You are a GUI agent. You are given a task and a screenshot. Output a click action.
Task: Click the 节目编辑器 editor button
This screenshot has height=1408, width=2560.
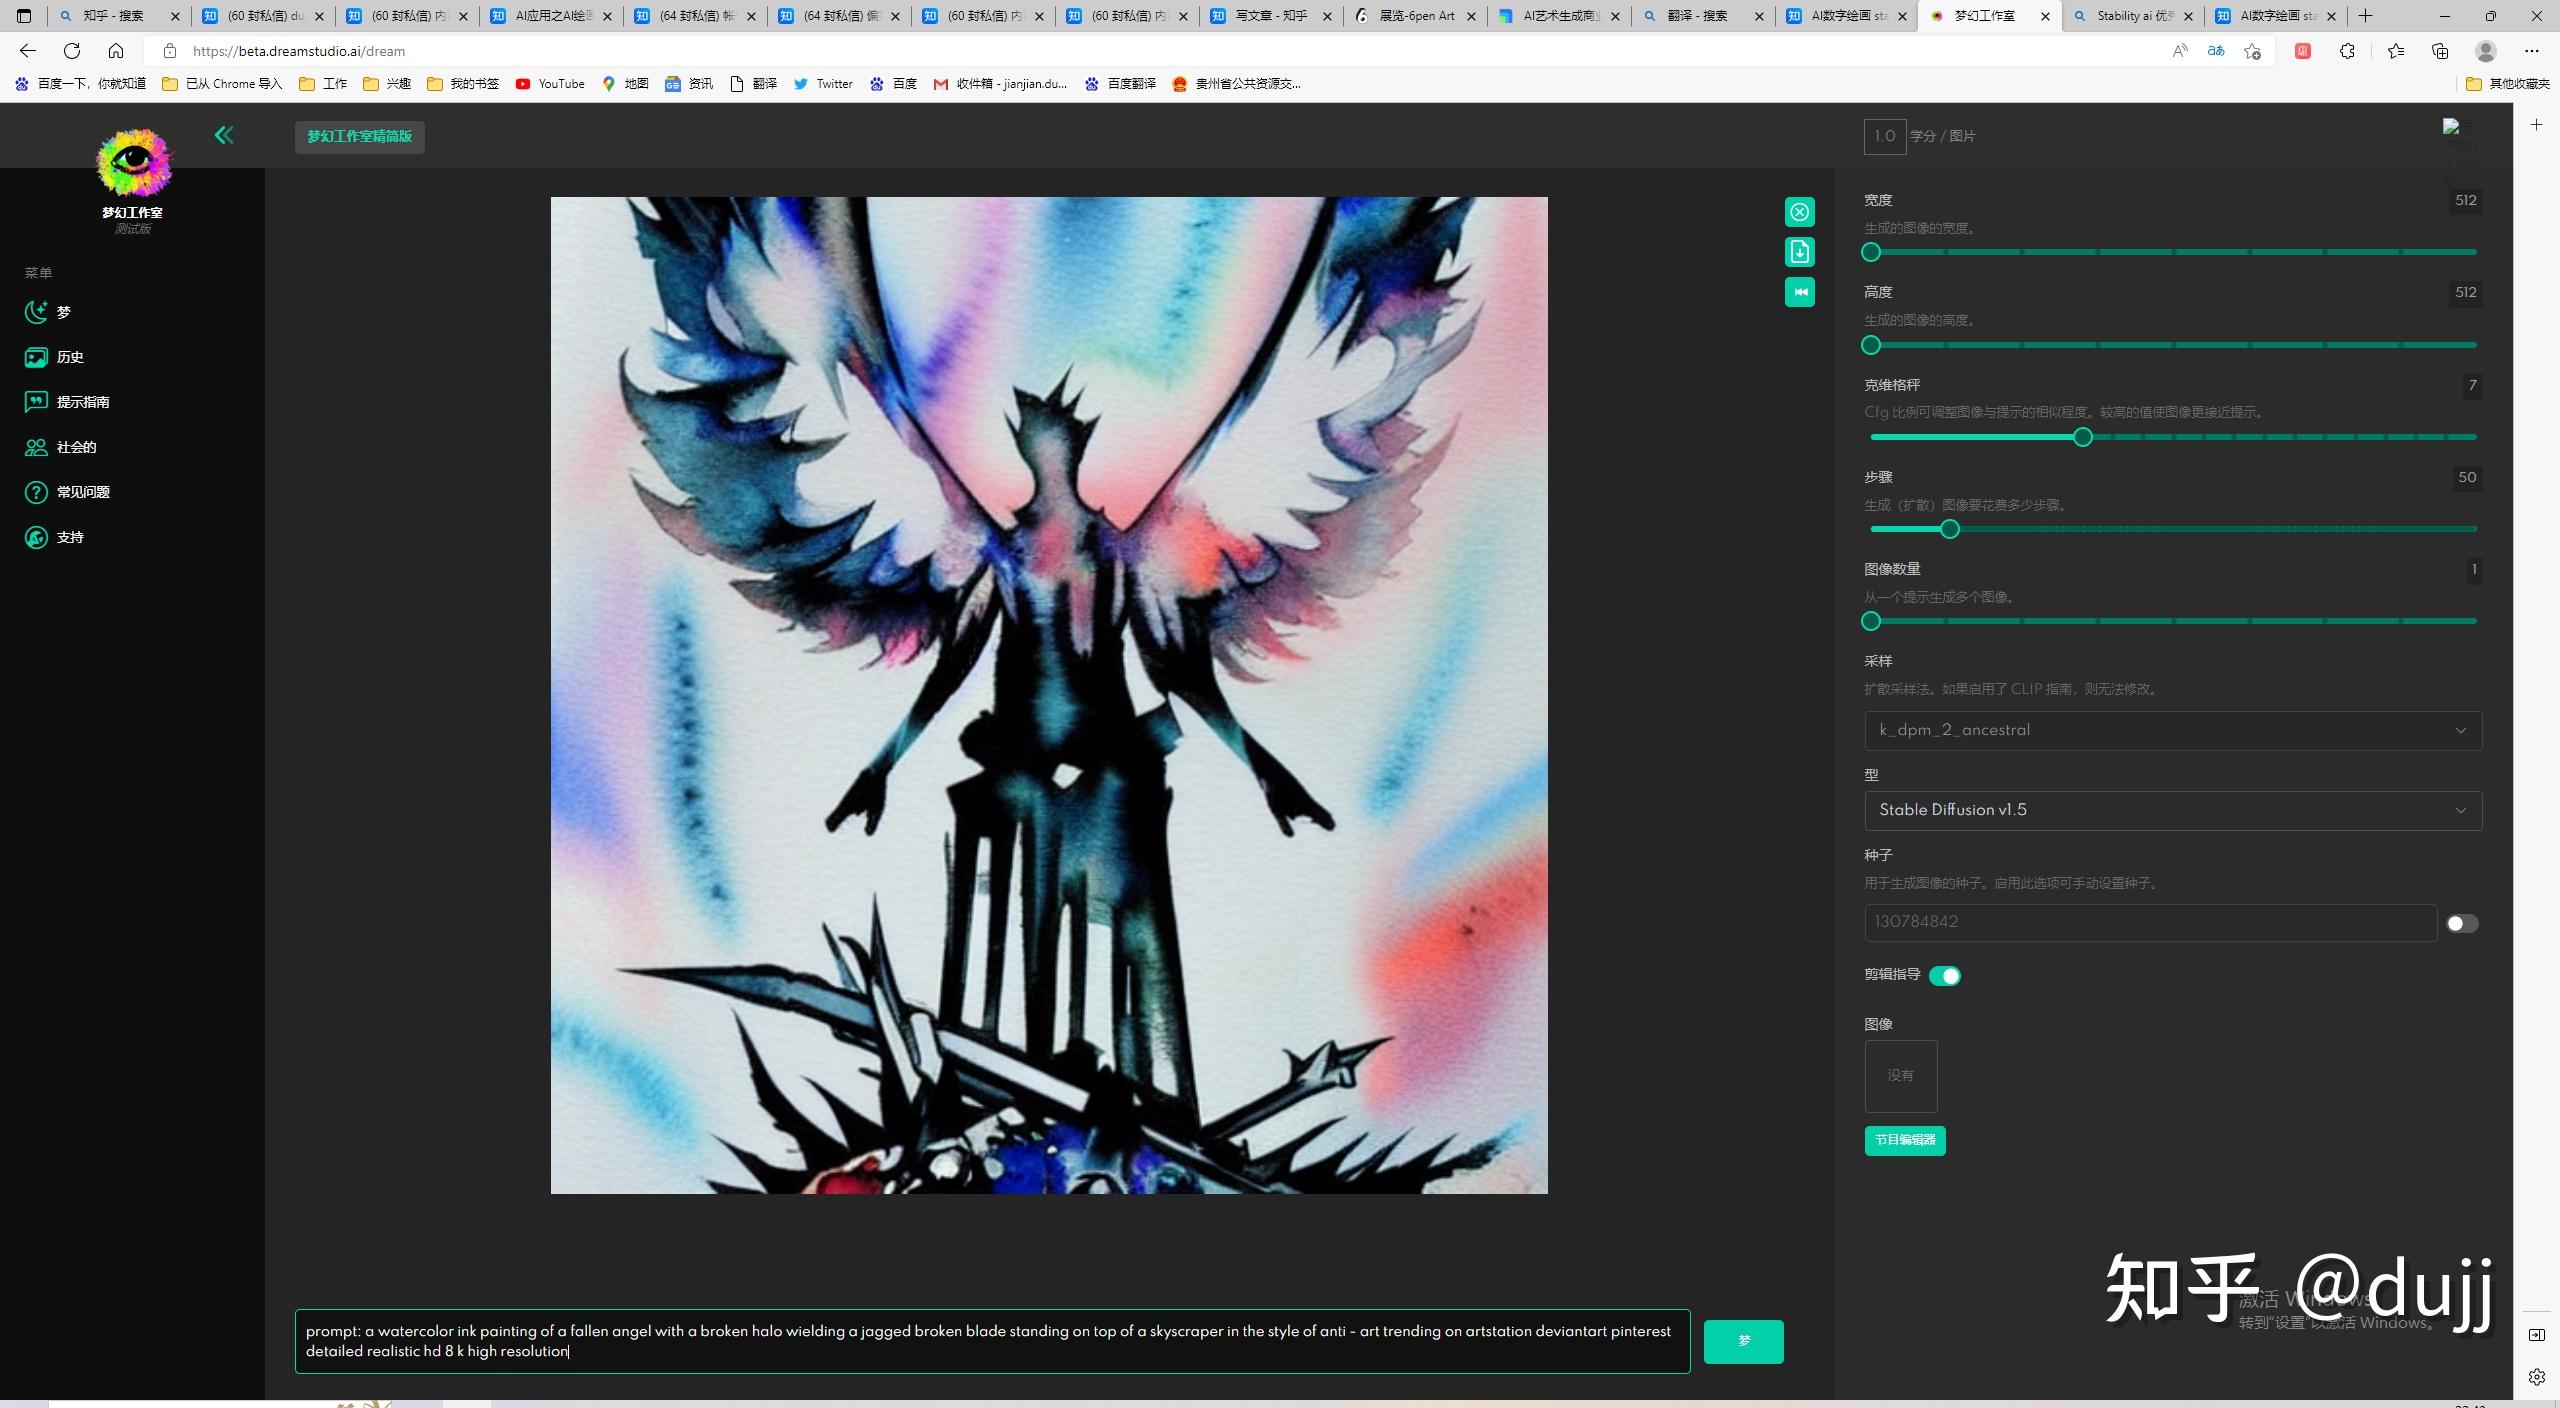[1904, 1140]
